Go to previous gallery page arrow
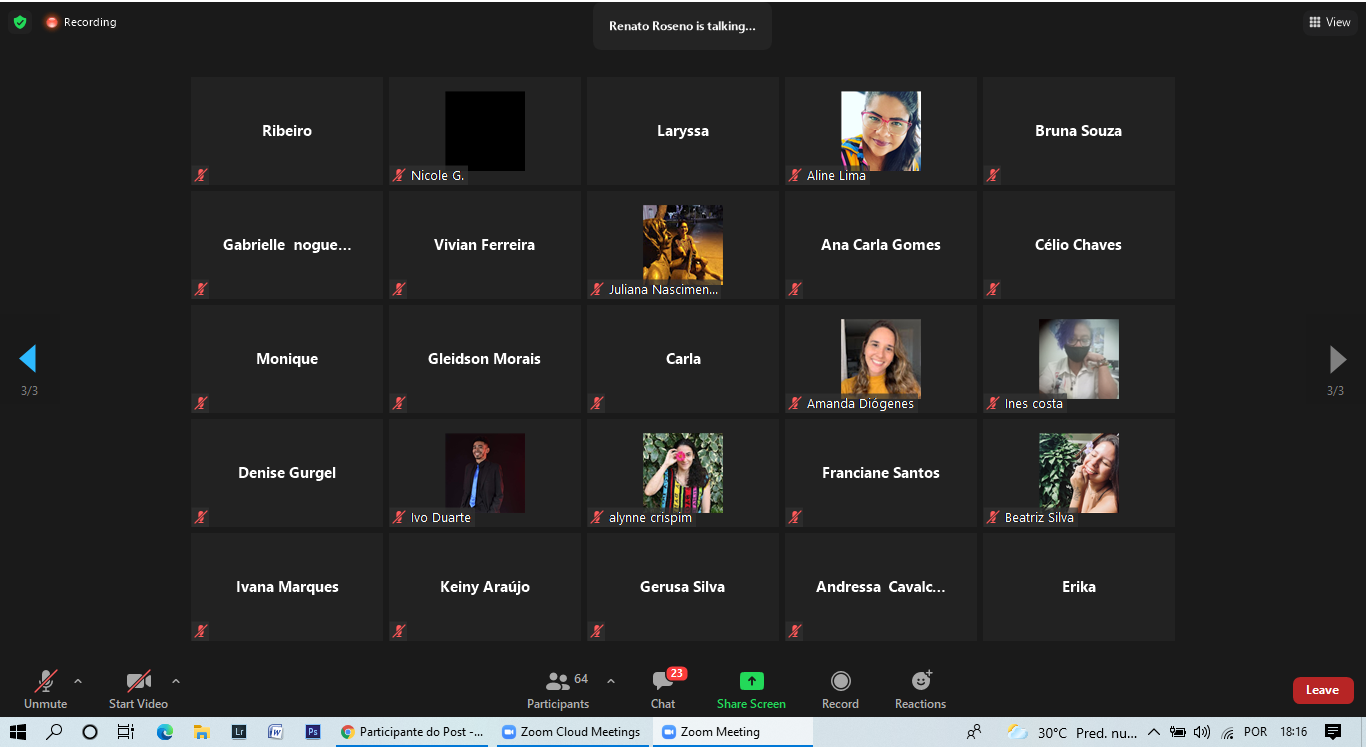1366x747 pixels. click(28, 359)
